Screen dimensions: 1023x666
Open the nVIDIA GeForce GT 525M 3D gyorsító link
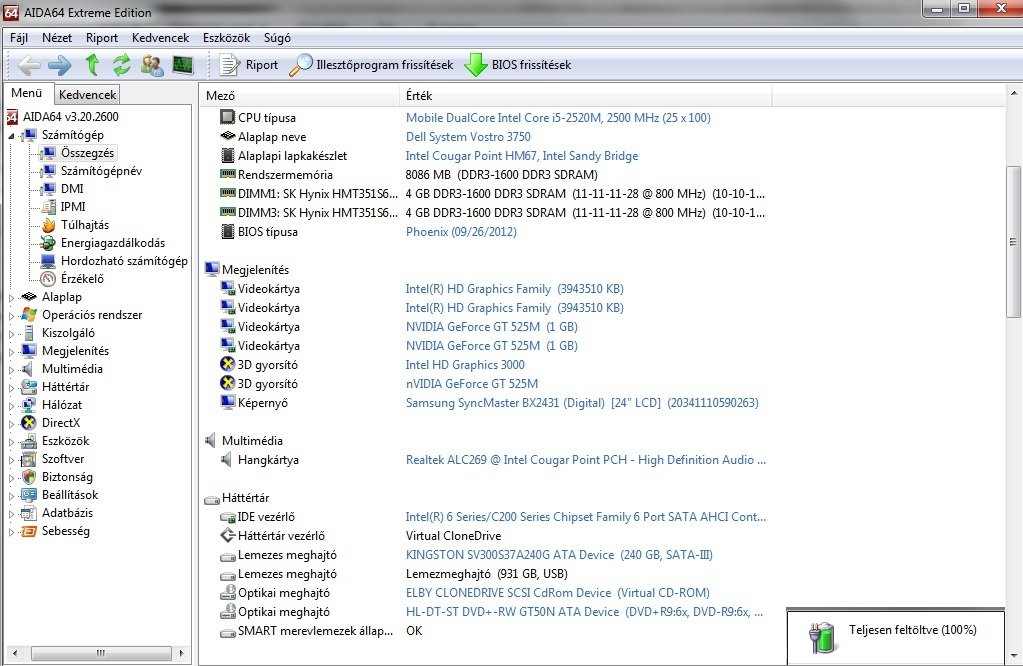(472, 384)
